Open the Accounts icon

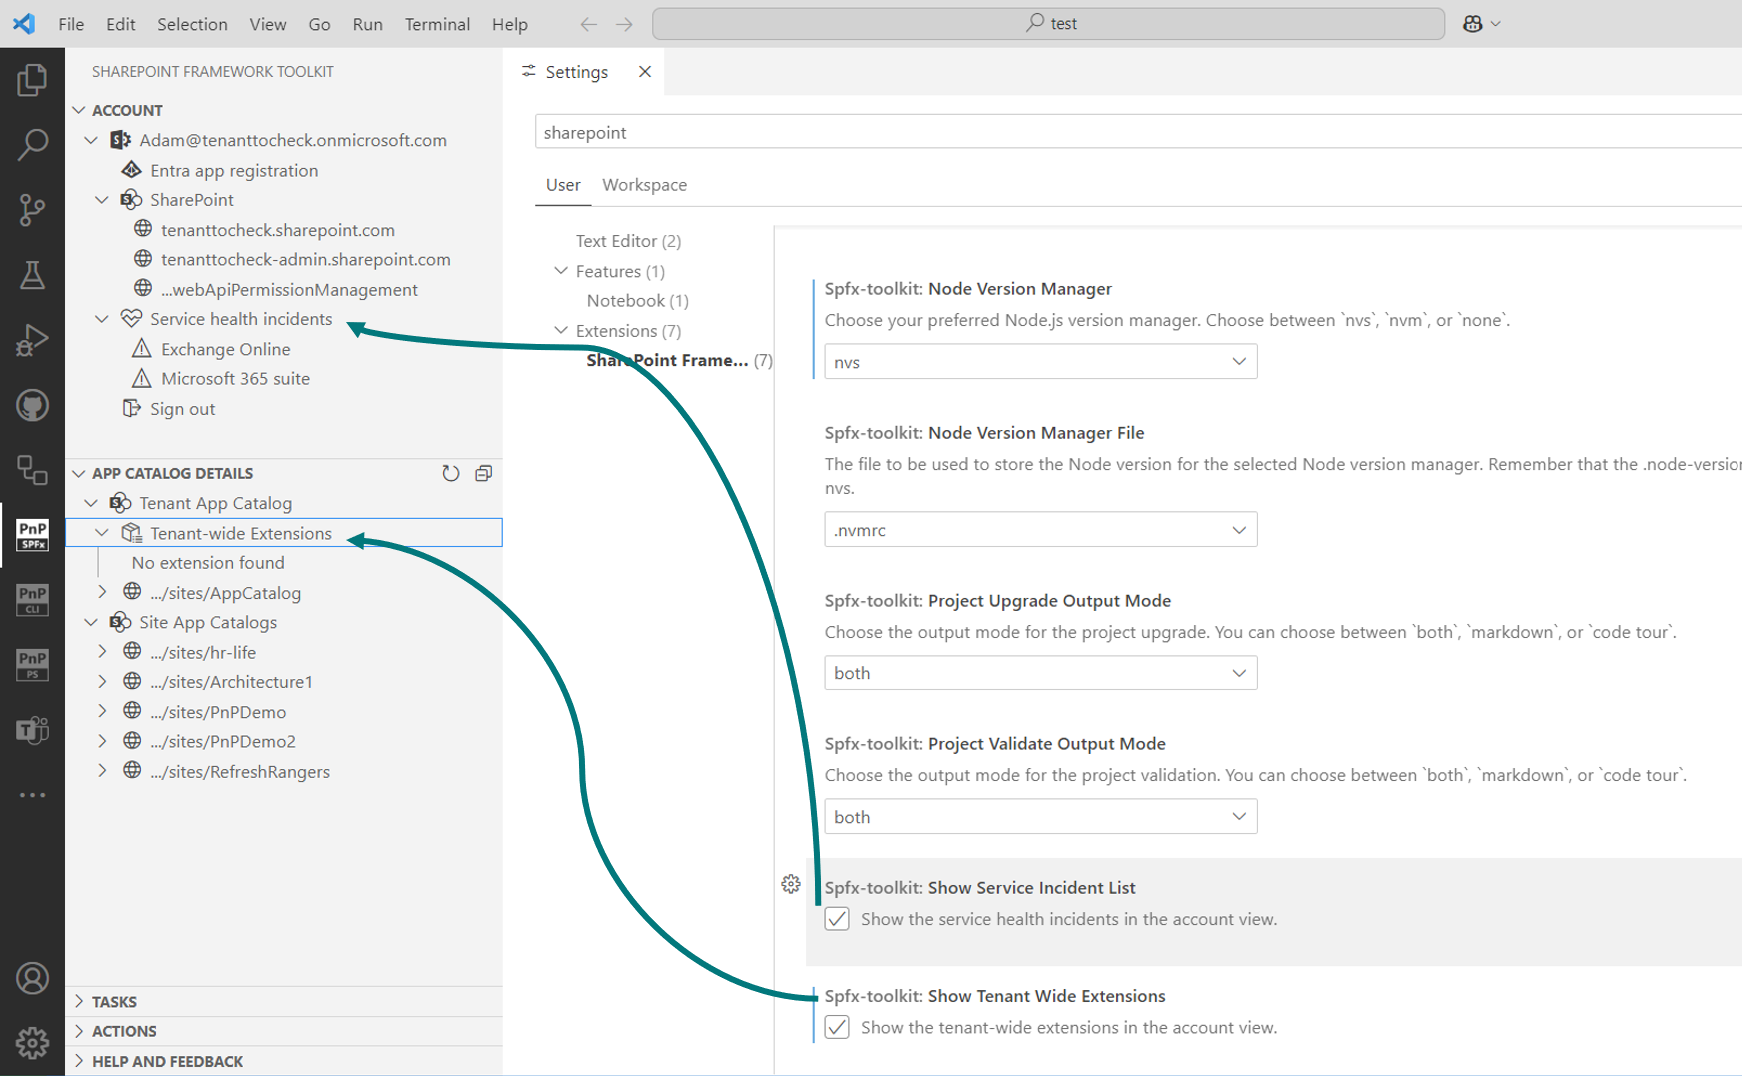click(x=32, y=978)
